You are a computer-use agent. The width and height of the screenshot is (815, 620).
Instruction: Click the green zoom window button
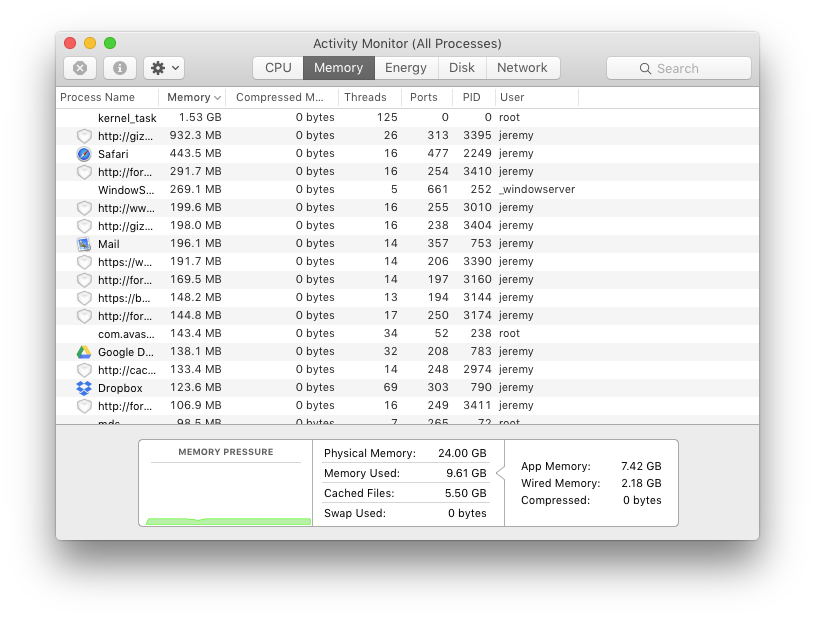tap(110, 43)
